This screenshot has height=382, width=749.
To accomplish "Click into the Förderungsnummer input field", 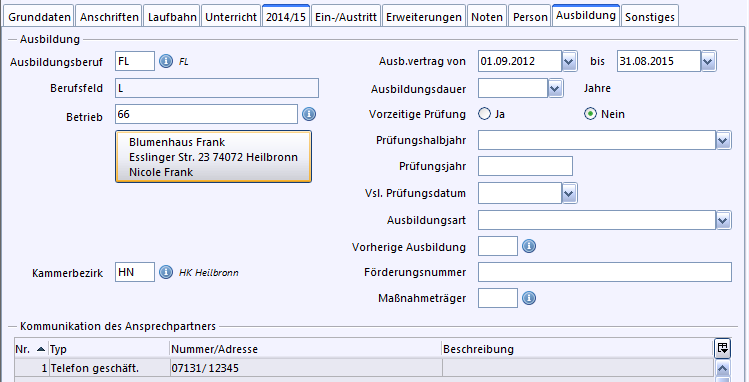I will point(605,272).
